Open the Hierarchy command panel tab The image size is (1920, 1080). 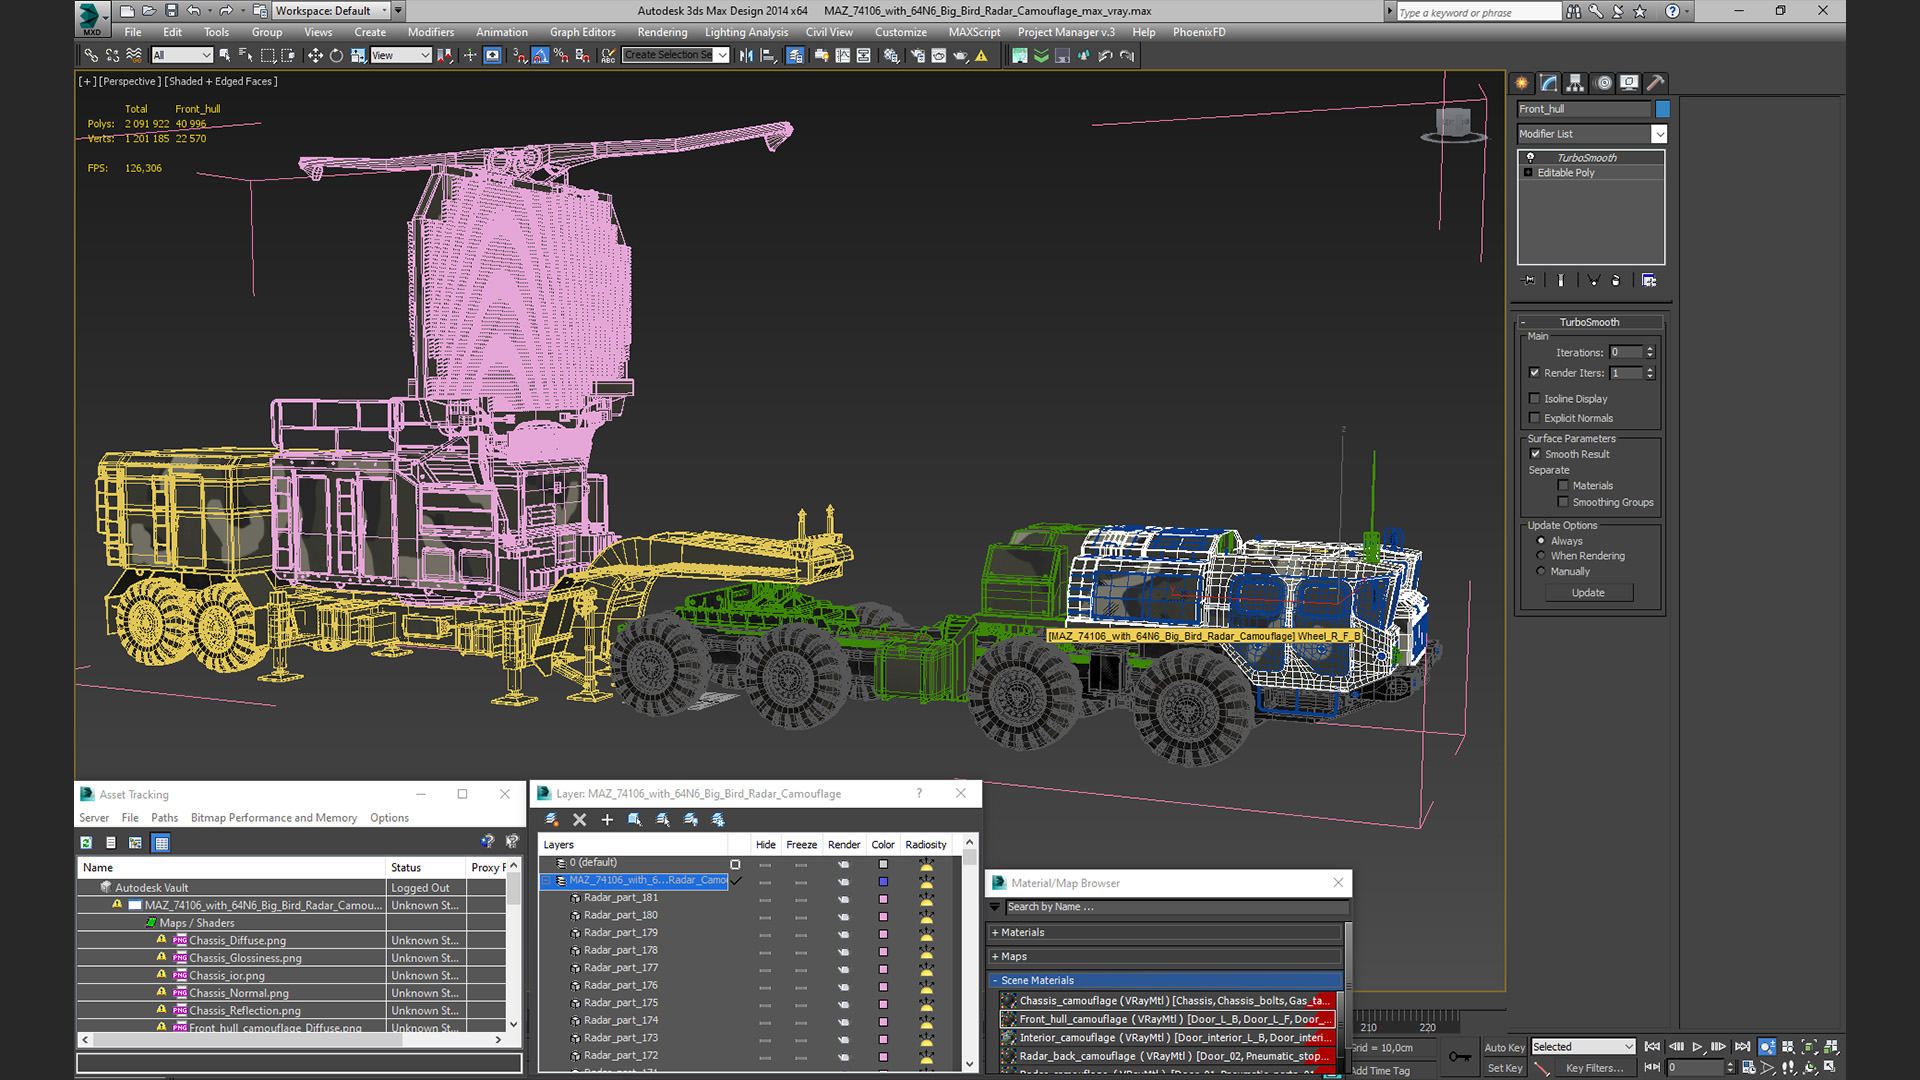coord(1575,83)
